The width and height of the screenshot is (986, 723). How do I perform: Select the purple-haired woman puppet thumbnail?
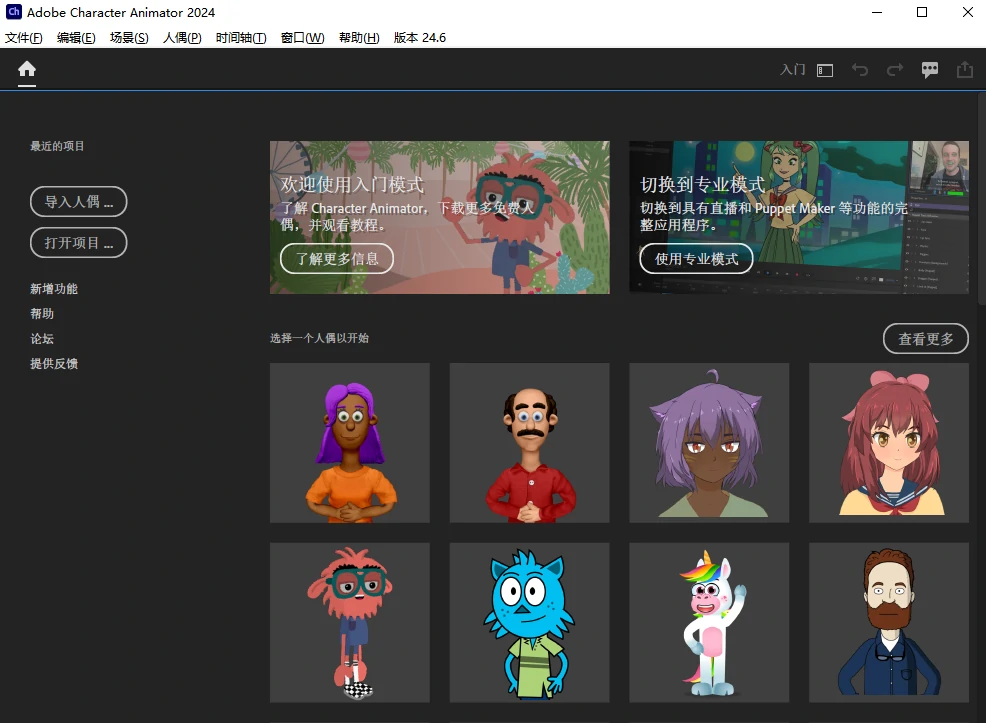coord(349,442)
